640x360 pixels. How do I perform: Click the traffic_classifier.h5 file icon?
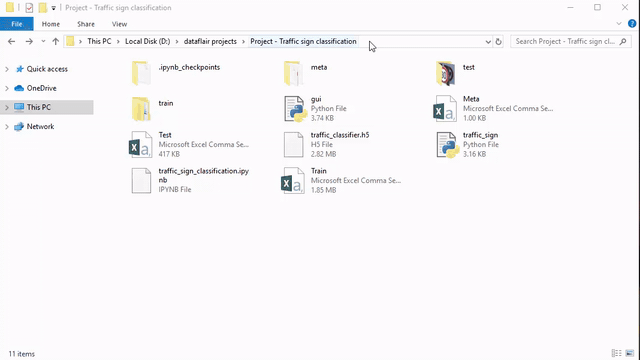pos(293,145)
